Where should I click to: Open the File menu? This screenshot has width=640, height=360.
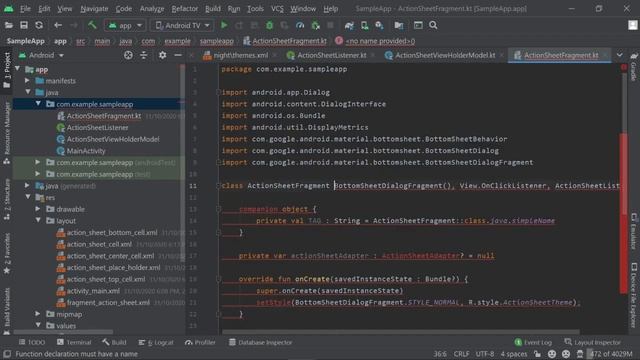click(25, 9)
